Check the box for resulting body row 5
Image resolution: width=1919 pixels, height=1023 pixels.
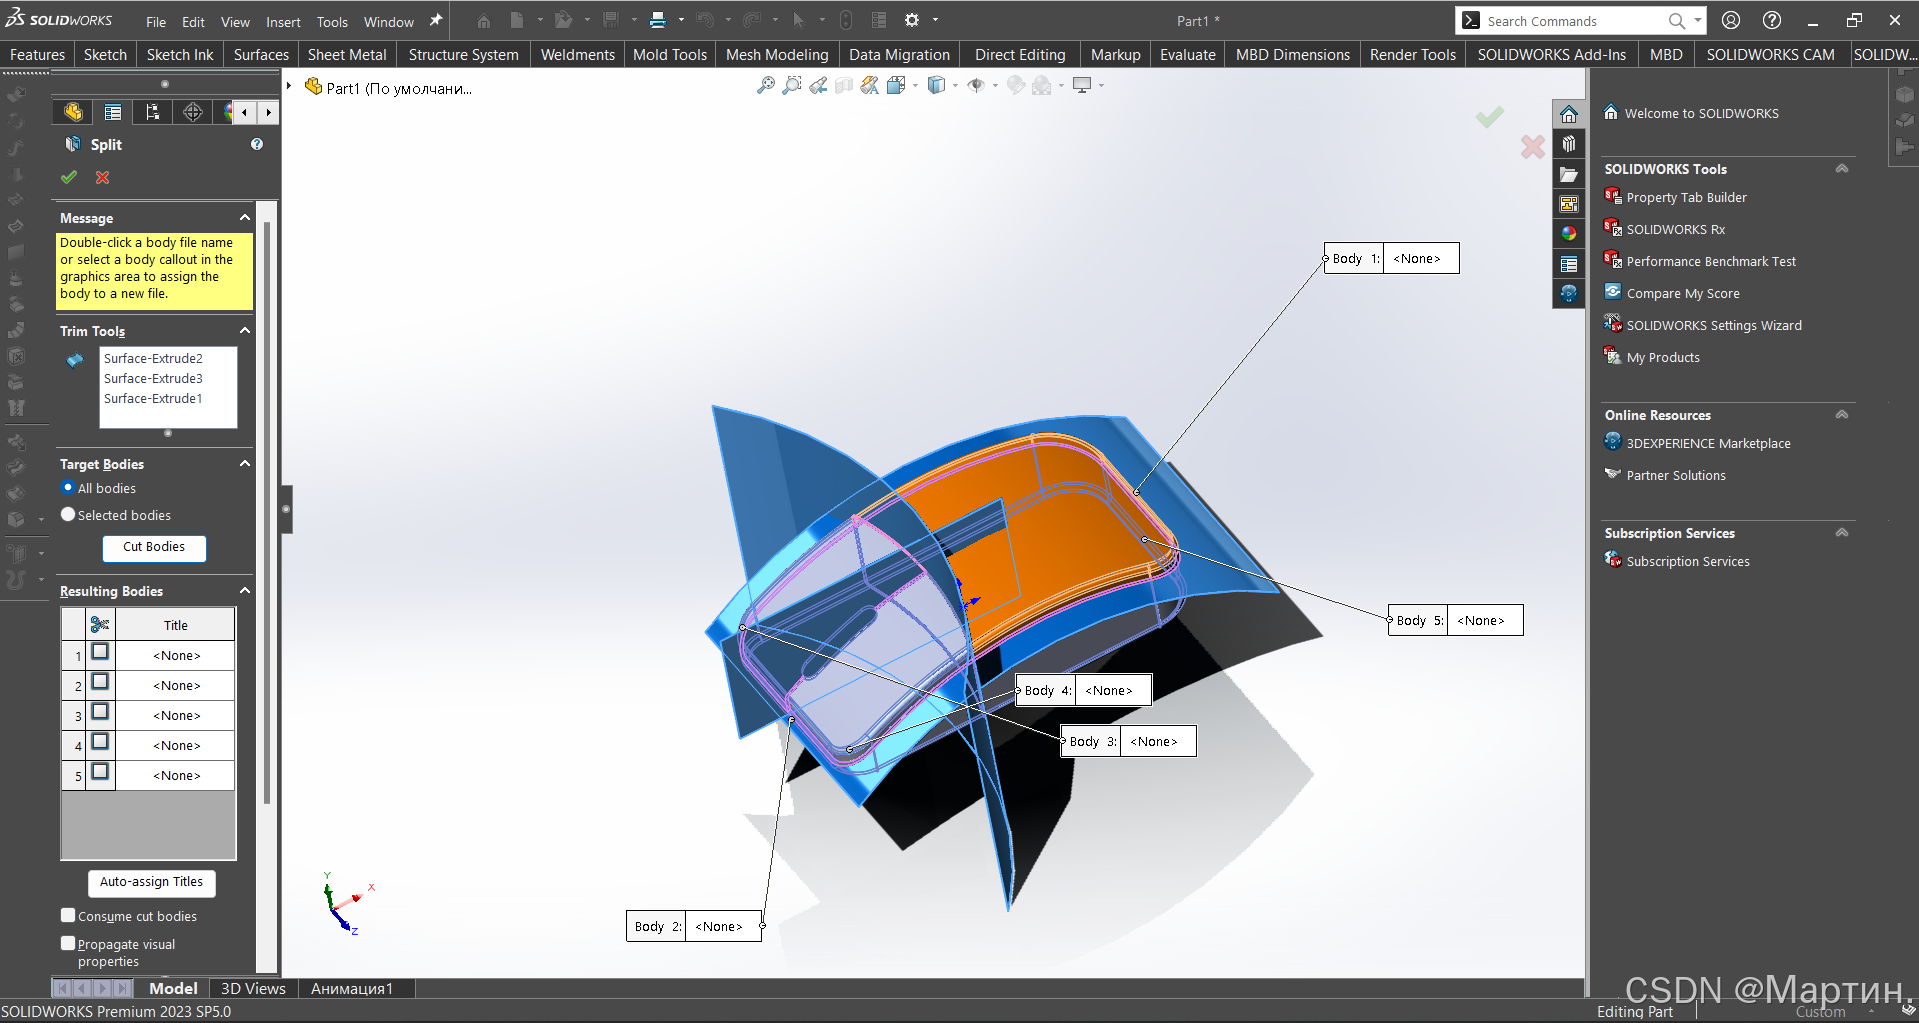[100, 772]
